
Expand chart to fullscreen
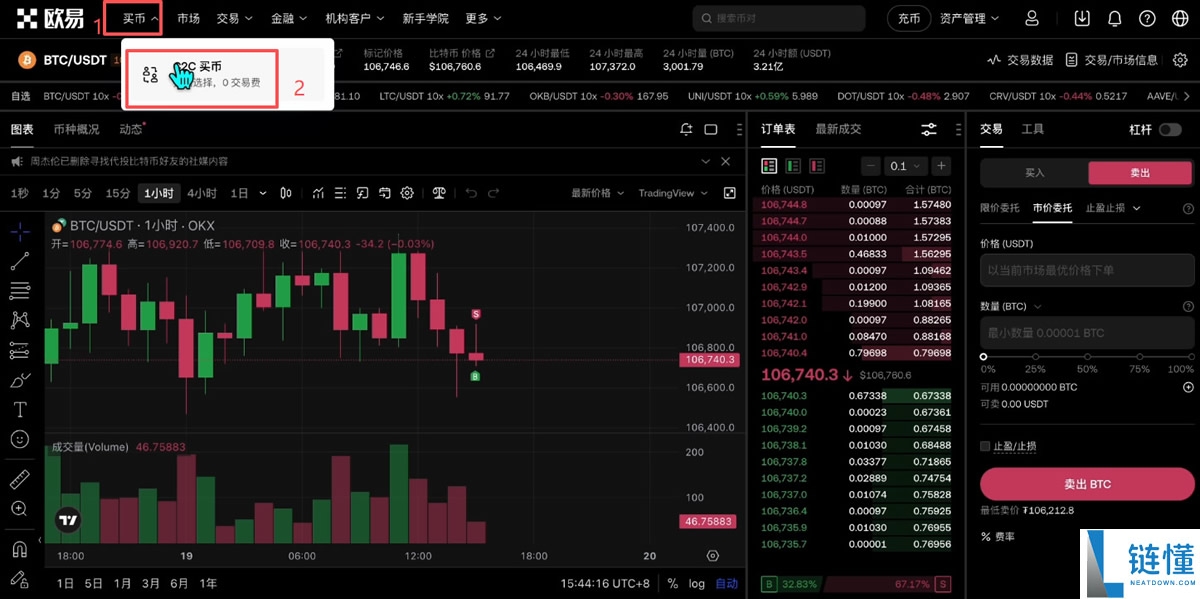(730, 193)
